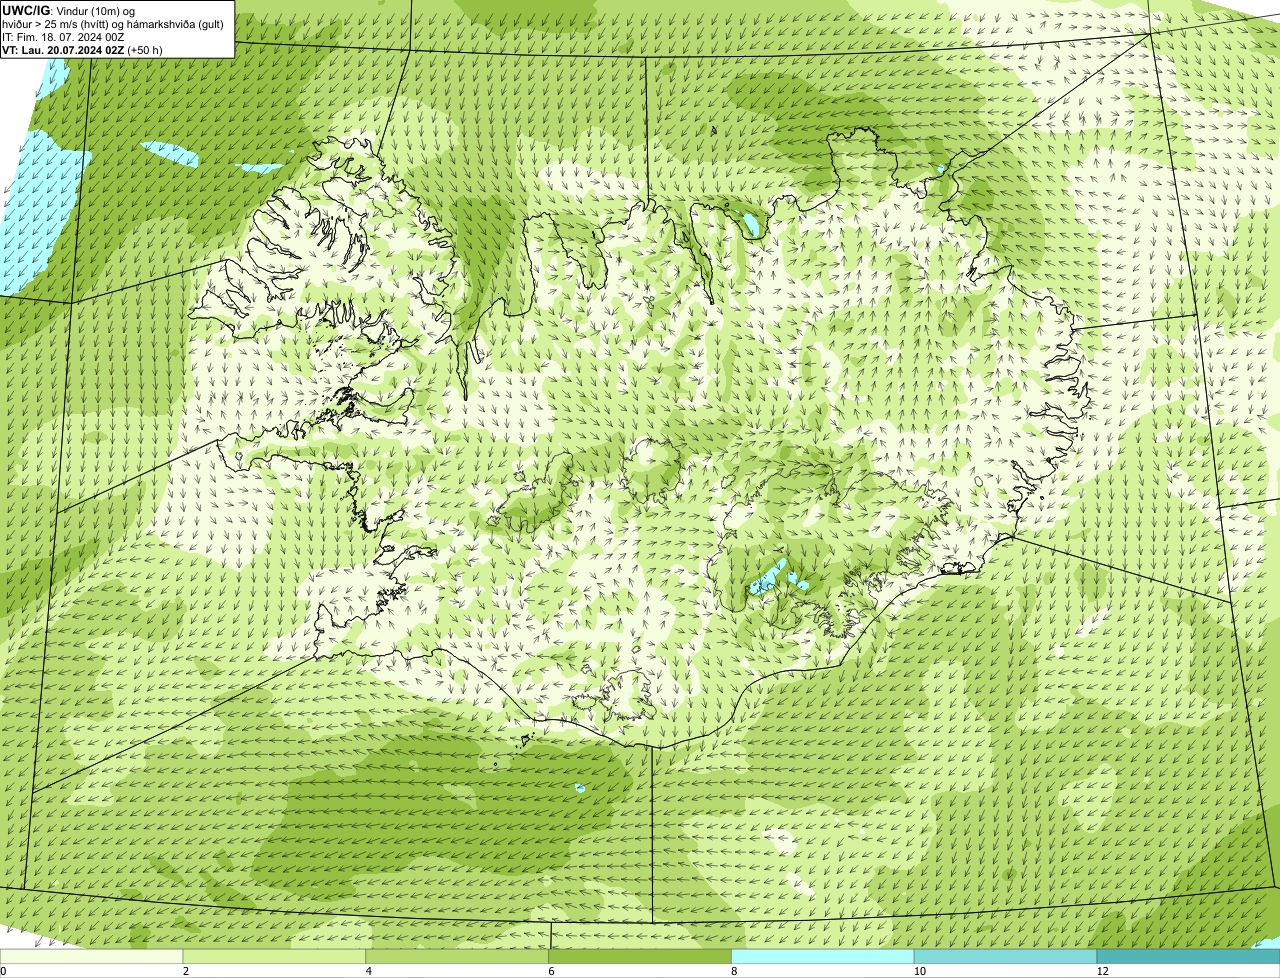Click the darkest teal legend swatch above 12
Screen dimensions: 1280x978
[1188, 957]
